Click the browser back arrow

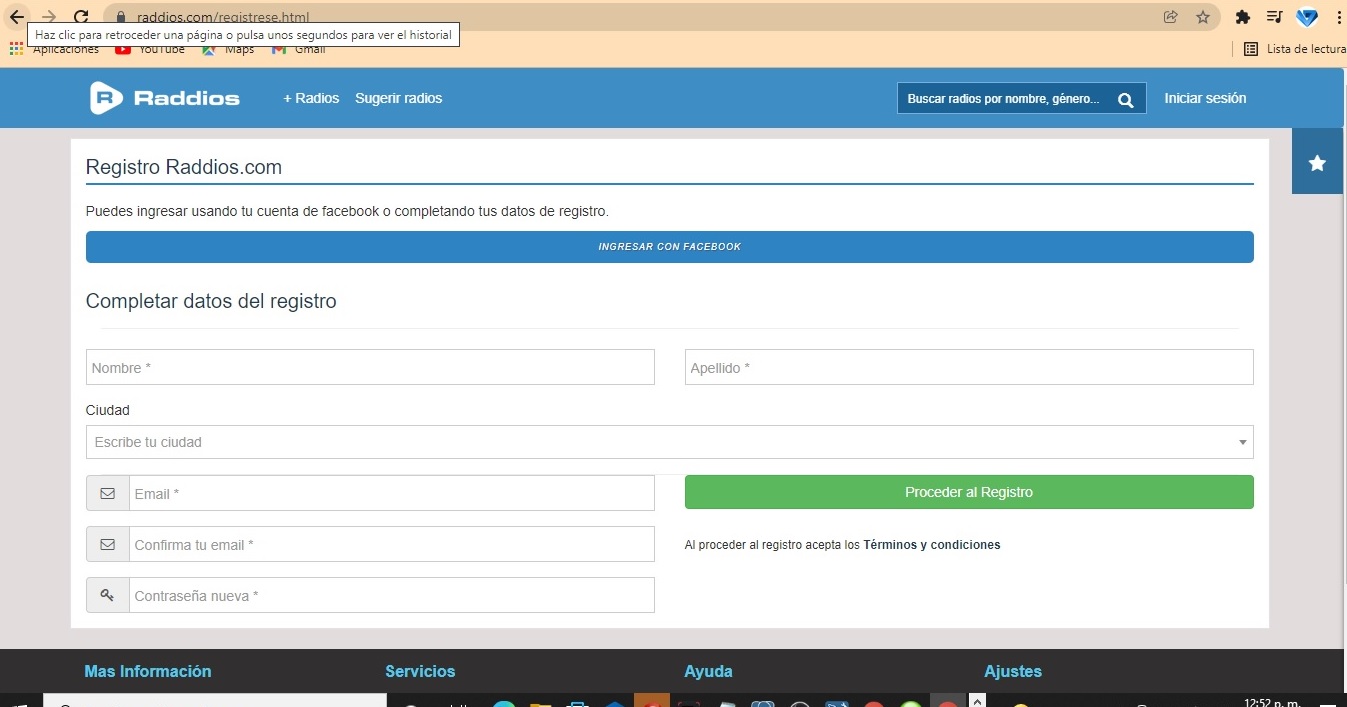(17, 17)
